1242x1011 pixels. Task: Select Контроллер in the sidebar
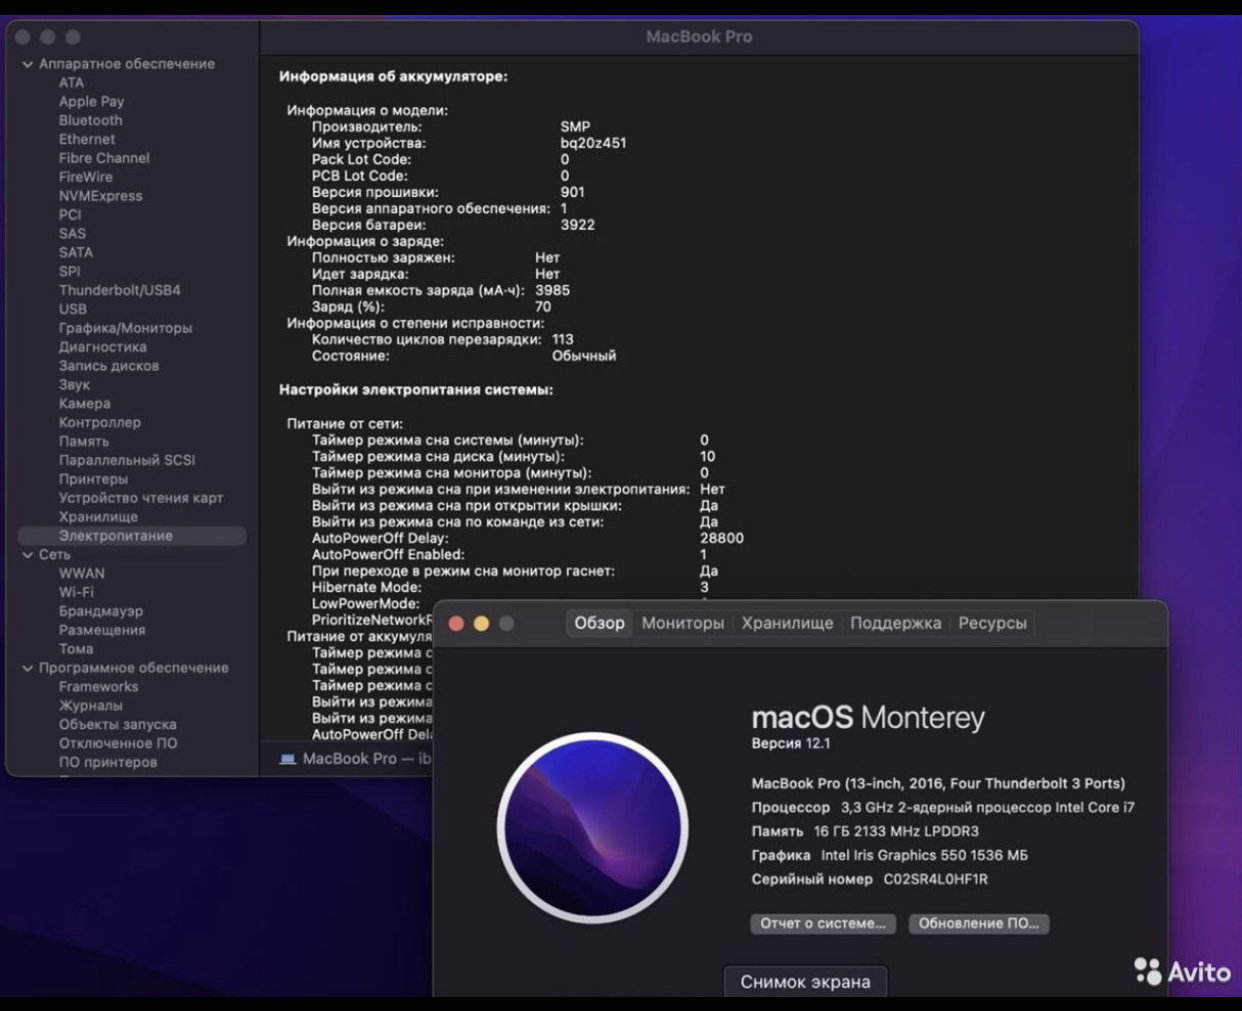[99, 423]
